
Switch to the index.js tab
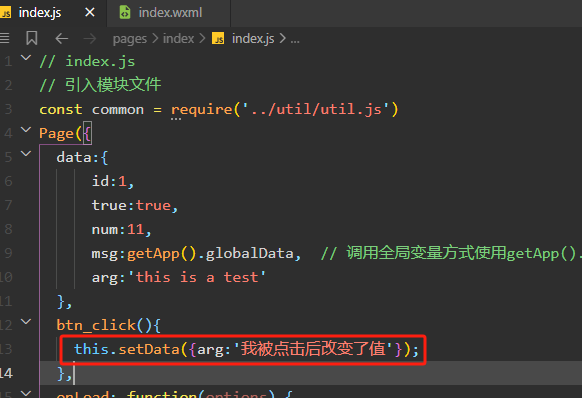[x=40, y=13]
